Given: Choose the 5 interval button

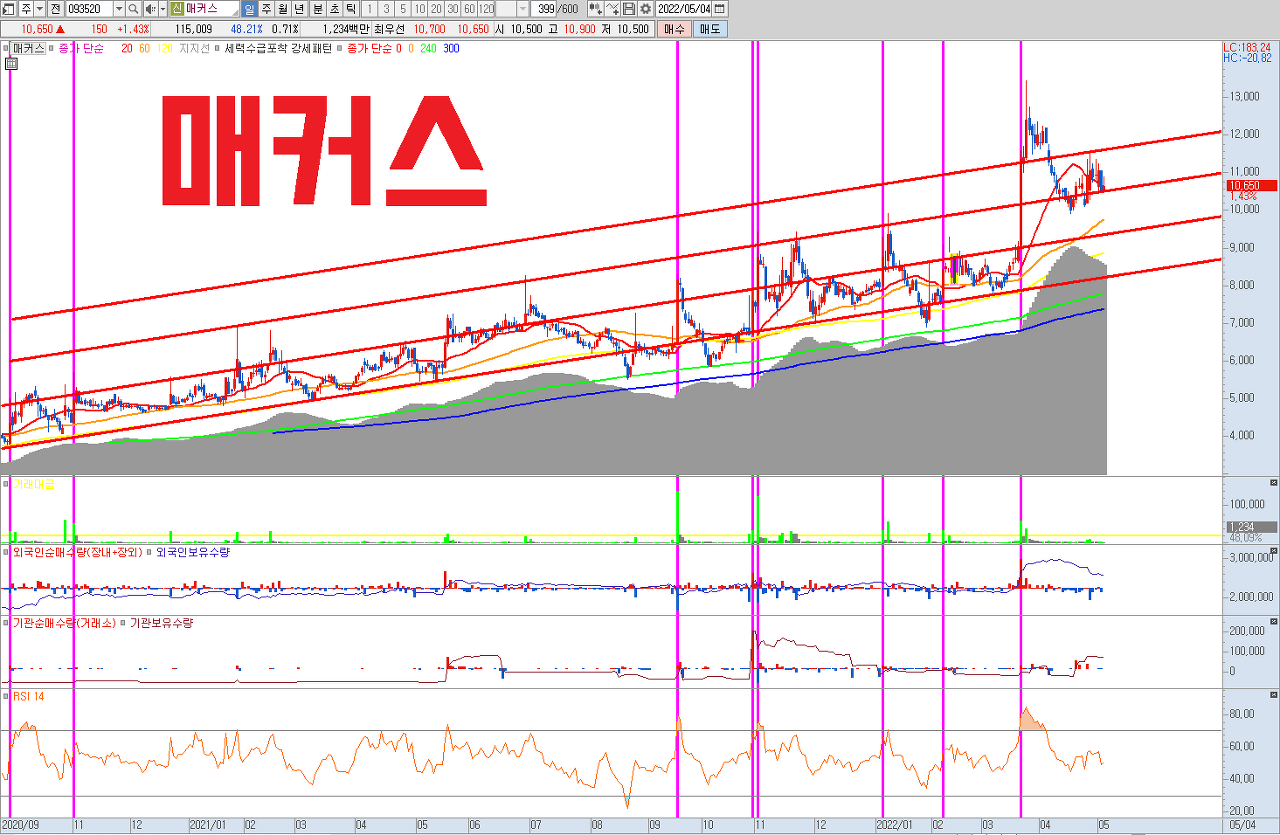Looking at the screenshot, I should 402,9.
